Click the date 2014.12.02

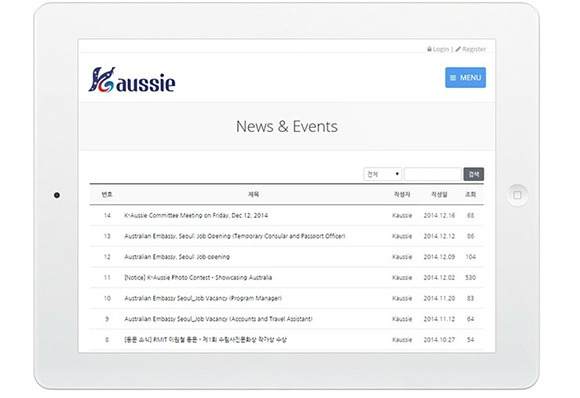(439, 277)
